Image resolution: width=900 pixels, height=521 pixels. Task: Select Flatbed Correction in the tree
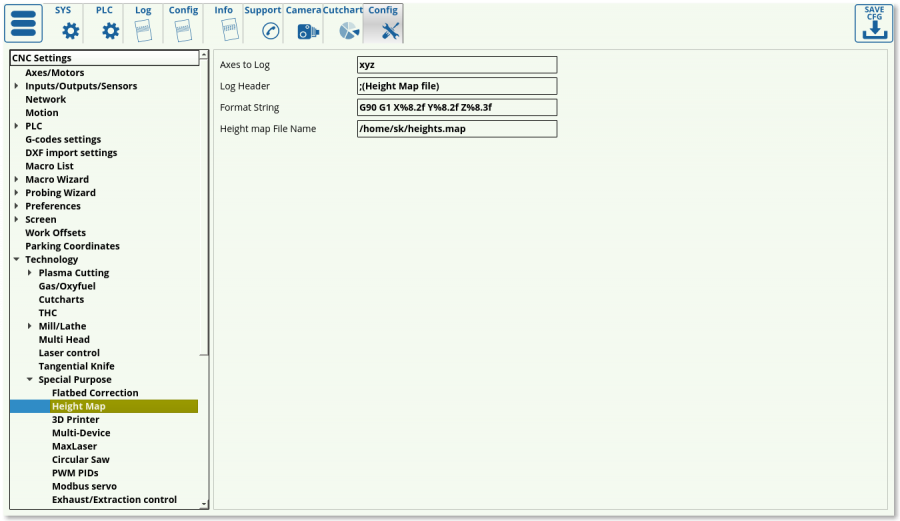[x=95, y=393]
